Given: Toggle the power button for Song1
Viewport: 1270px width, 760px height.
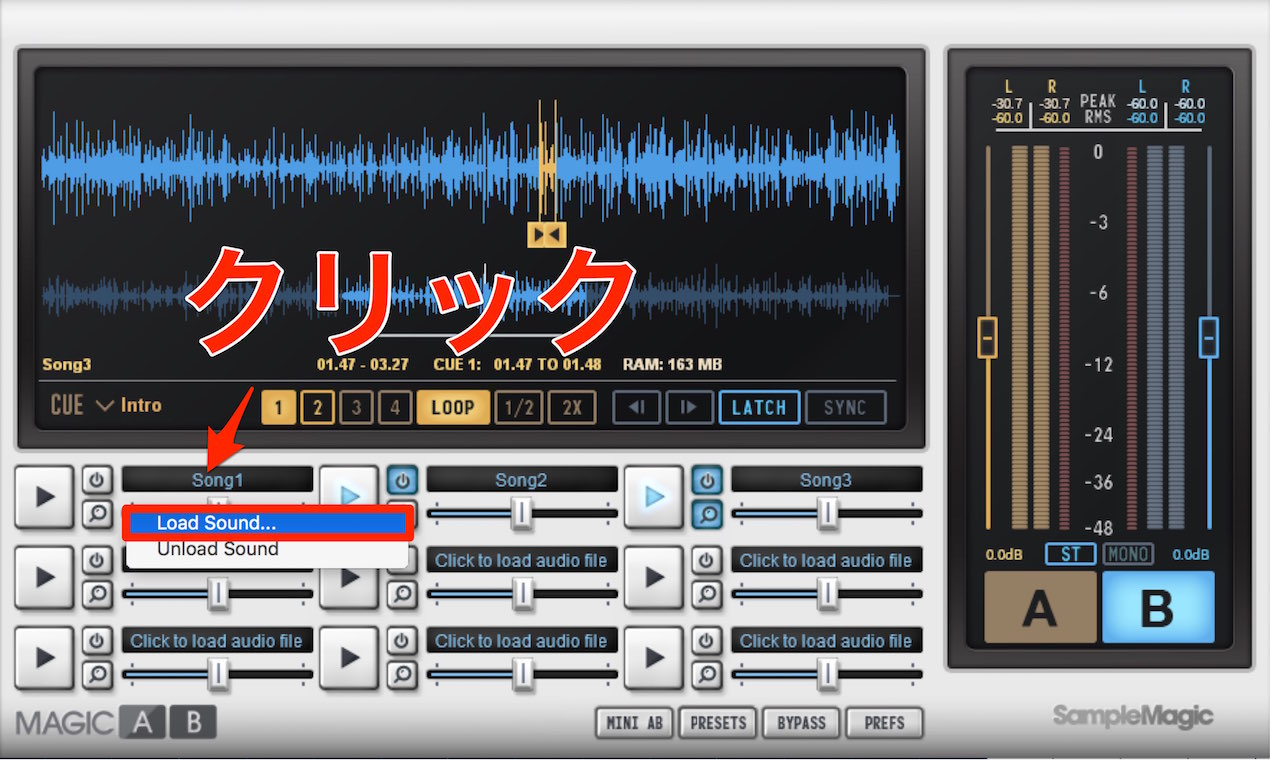Looking at the screenshot, I should click(97, 480).
